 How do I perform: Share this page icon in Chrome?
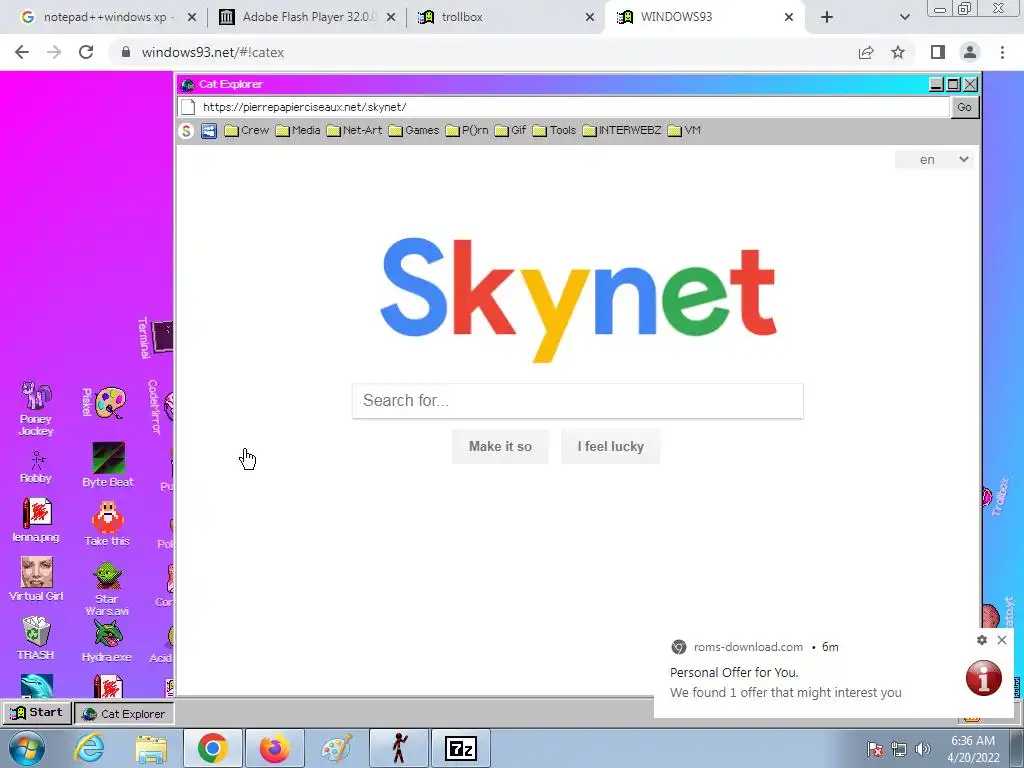866,52
